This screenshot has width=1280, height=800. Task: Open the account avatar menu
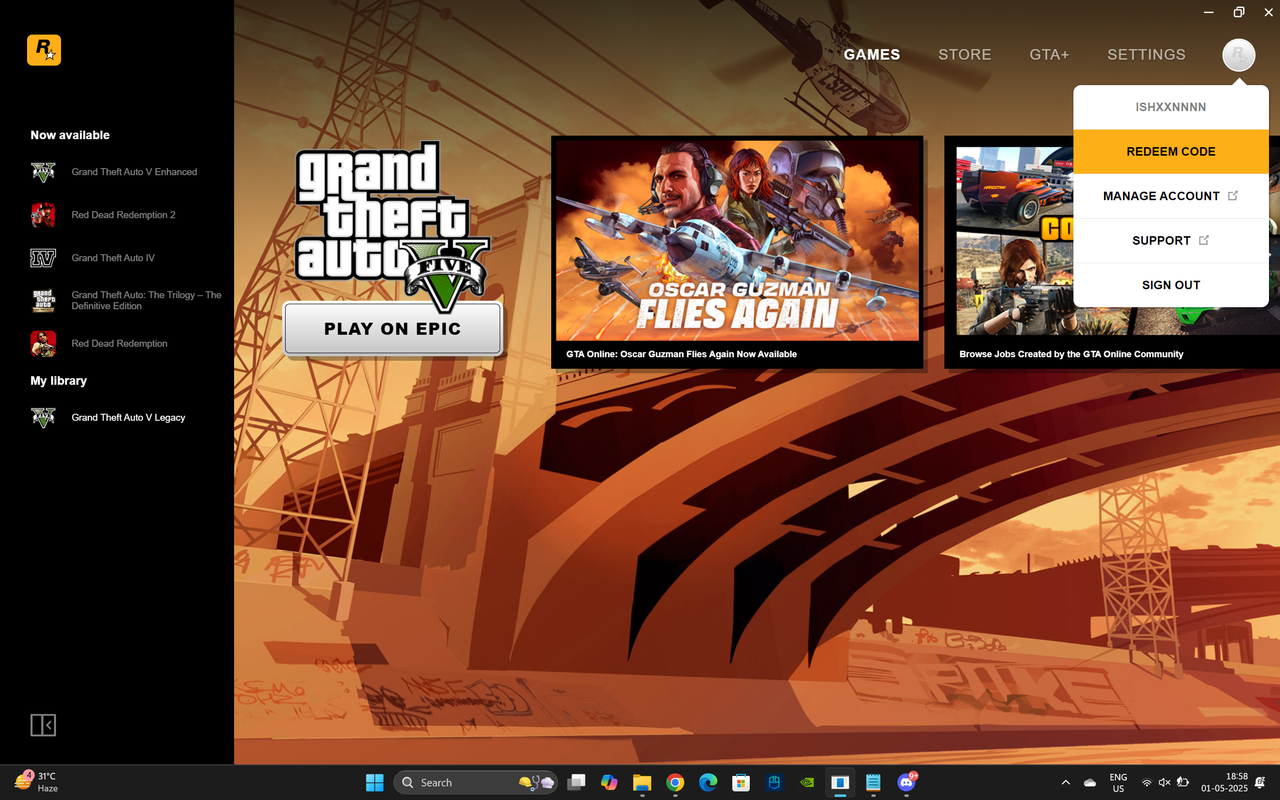1238,55
